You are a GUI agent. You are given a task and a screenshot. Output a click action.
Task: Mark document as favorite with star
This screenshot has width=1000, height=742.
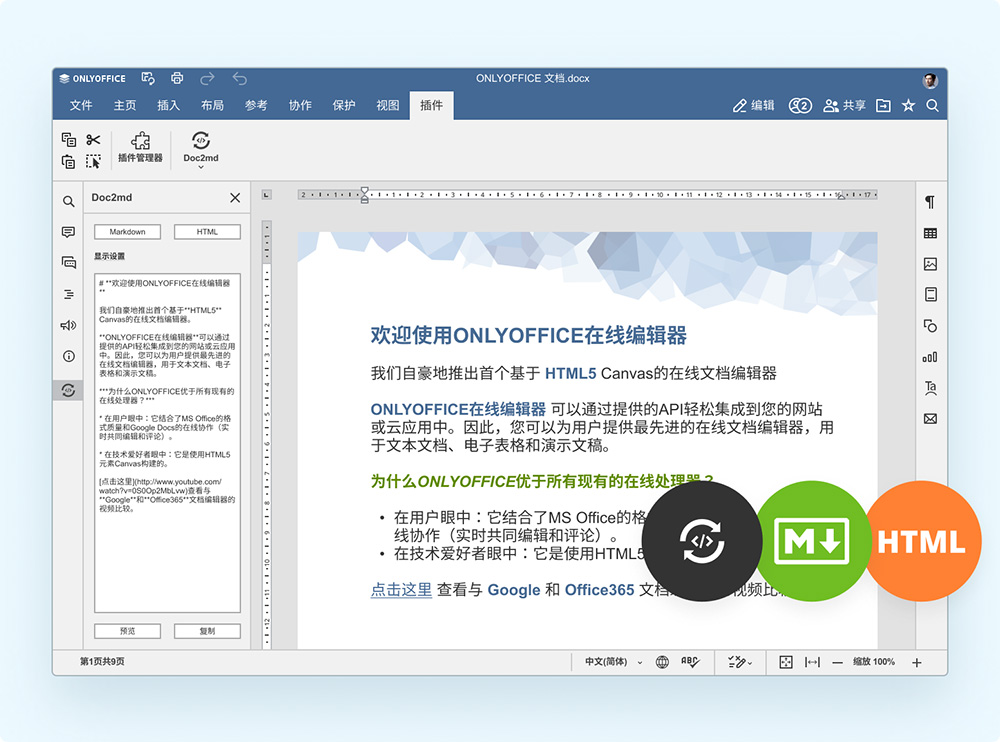click(x=908, y=105)
